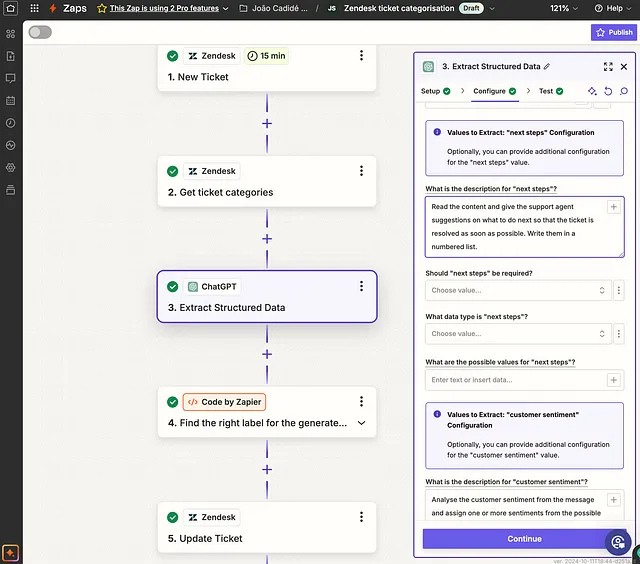Click the Zendesk ticket categorisation title
Screen dimensions: 640x564
tap(399, 8)
